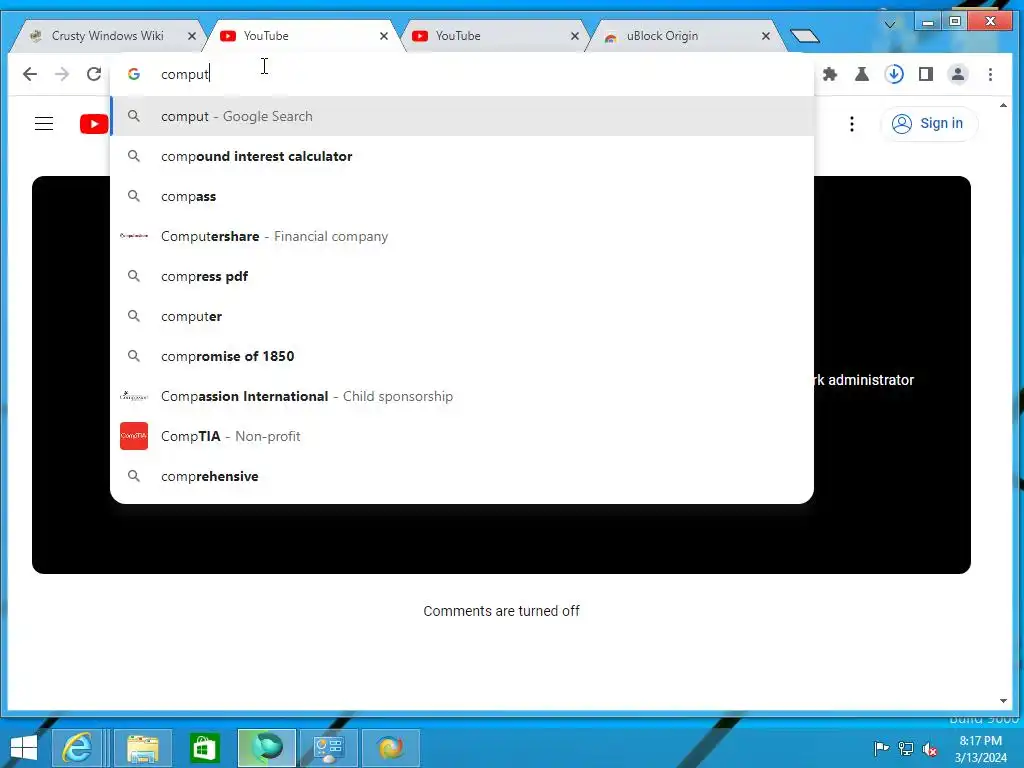The image size is (1024, 768).
Task: Click the YouTube Sign in button
Action: coord(929,123)
